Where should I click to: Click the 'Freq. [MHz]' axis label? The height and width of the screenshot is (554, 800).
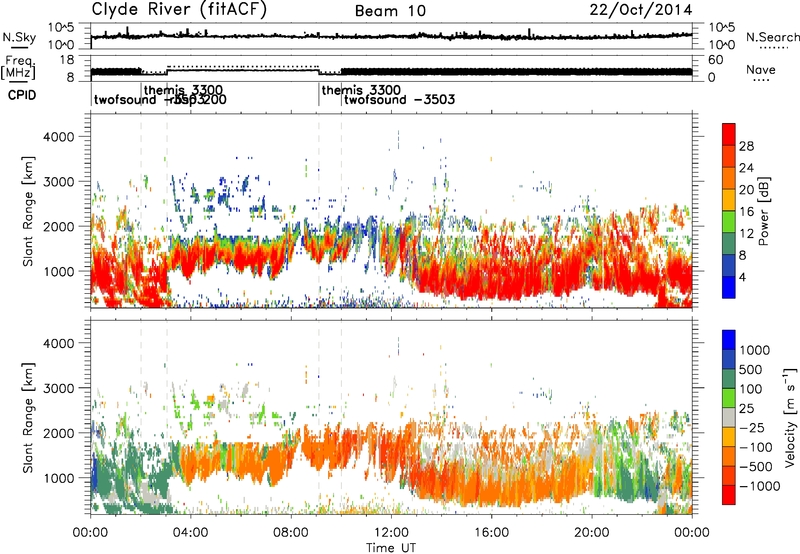(x=18, y=67)
